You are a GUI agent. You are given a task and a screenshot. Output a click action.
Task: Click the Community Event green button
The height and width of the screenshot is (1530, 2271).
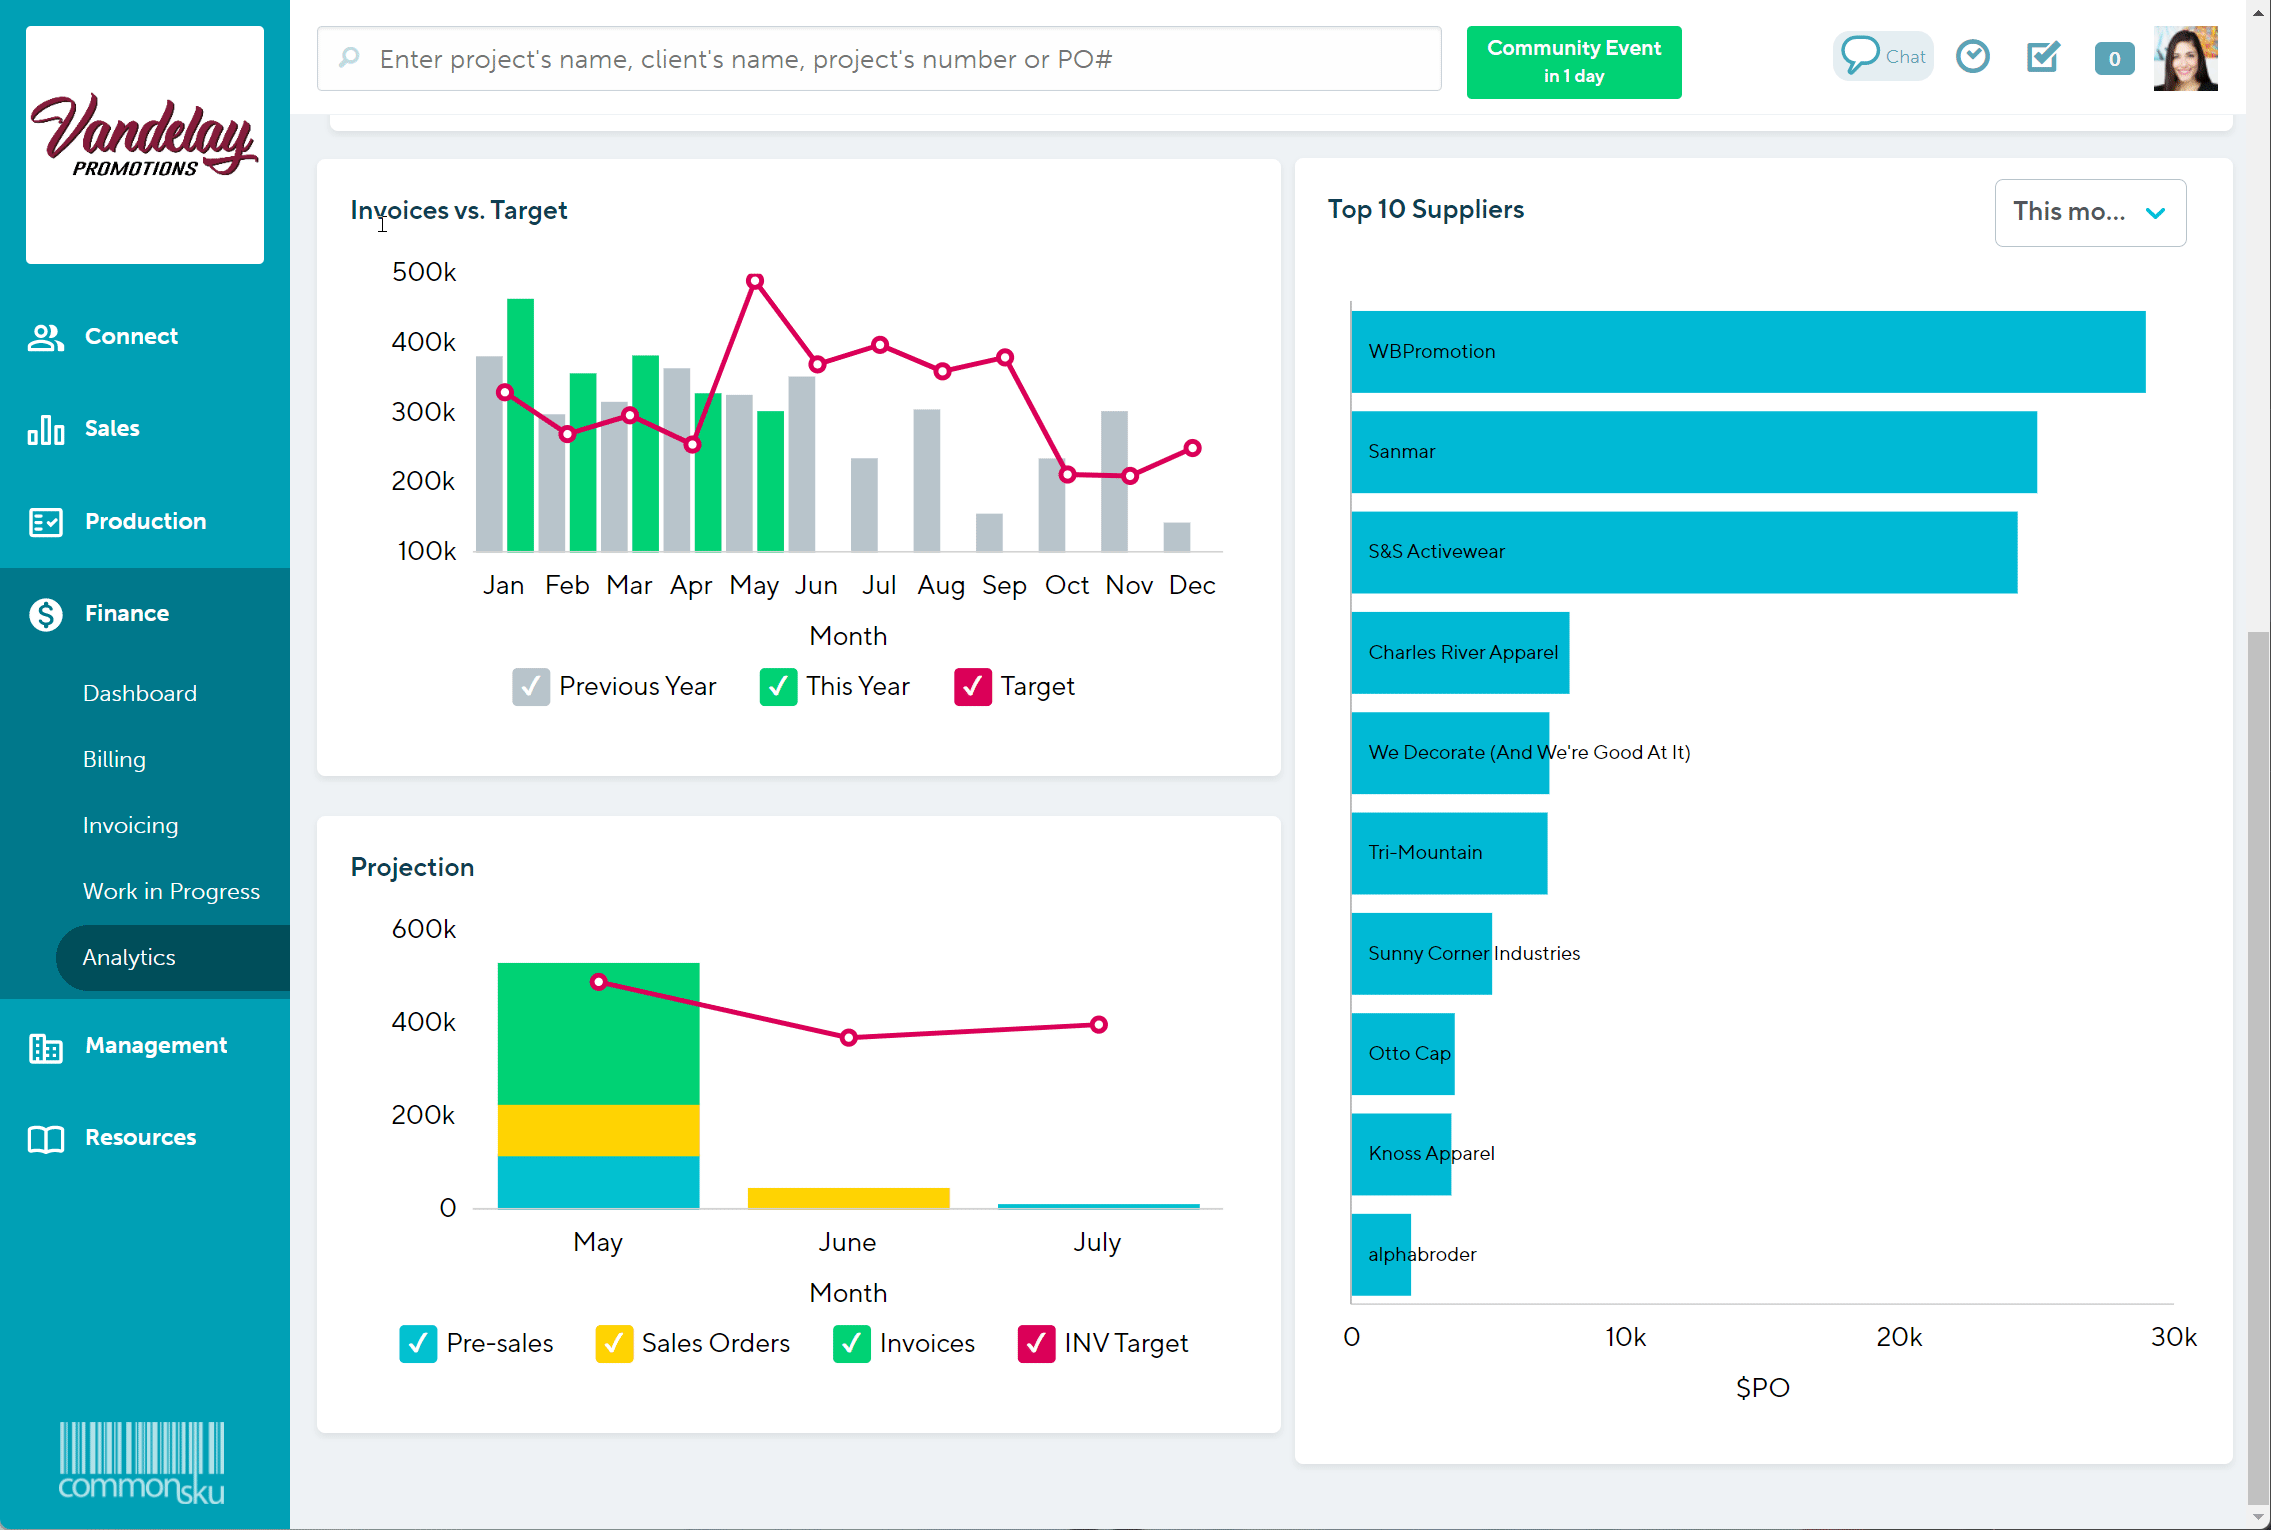tap(1573, 62)
